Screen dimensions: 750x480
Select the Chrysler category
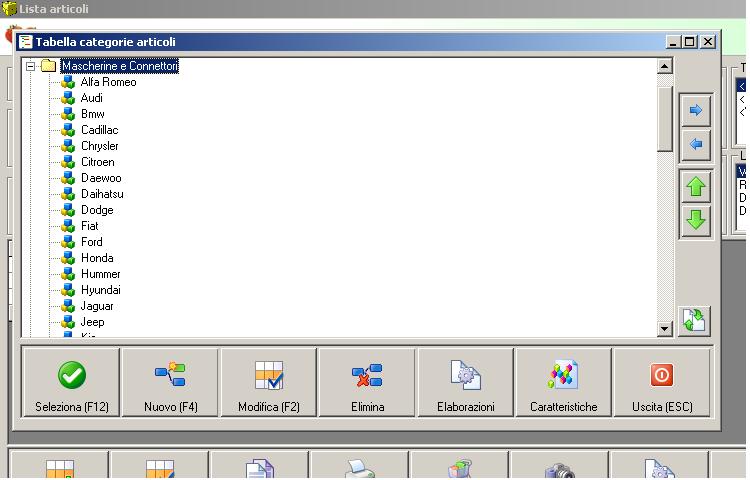click(99, 146)
